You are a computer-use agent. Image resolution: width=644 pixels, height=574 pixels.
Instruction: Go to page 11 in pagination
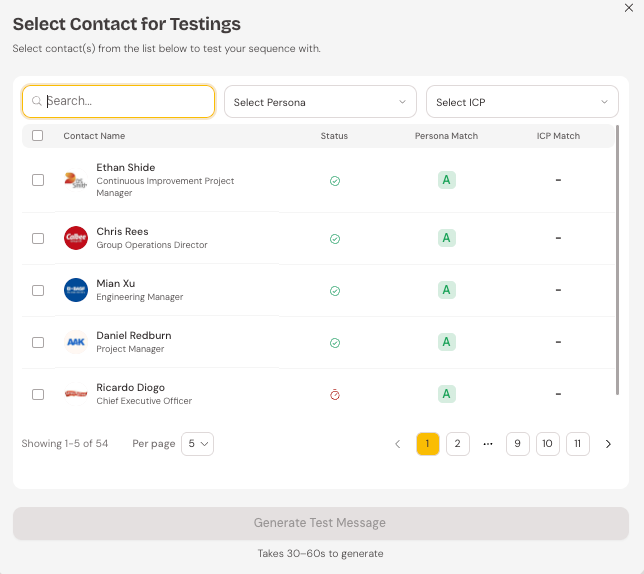click(577, 444)
